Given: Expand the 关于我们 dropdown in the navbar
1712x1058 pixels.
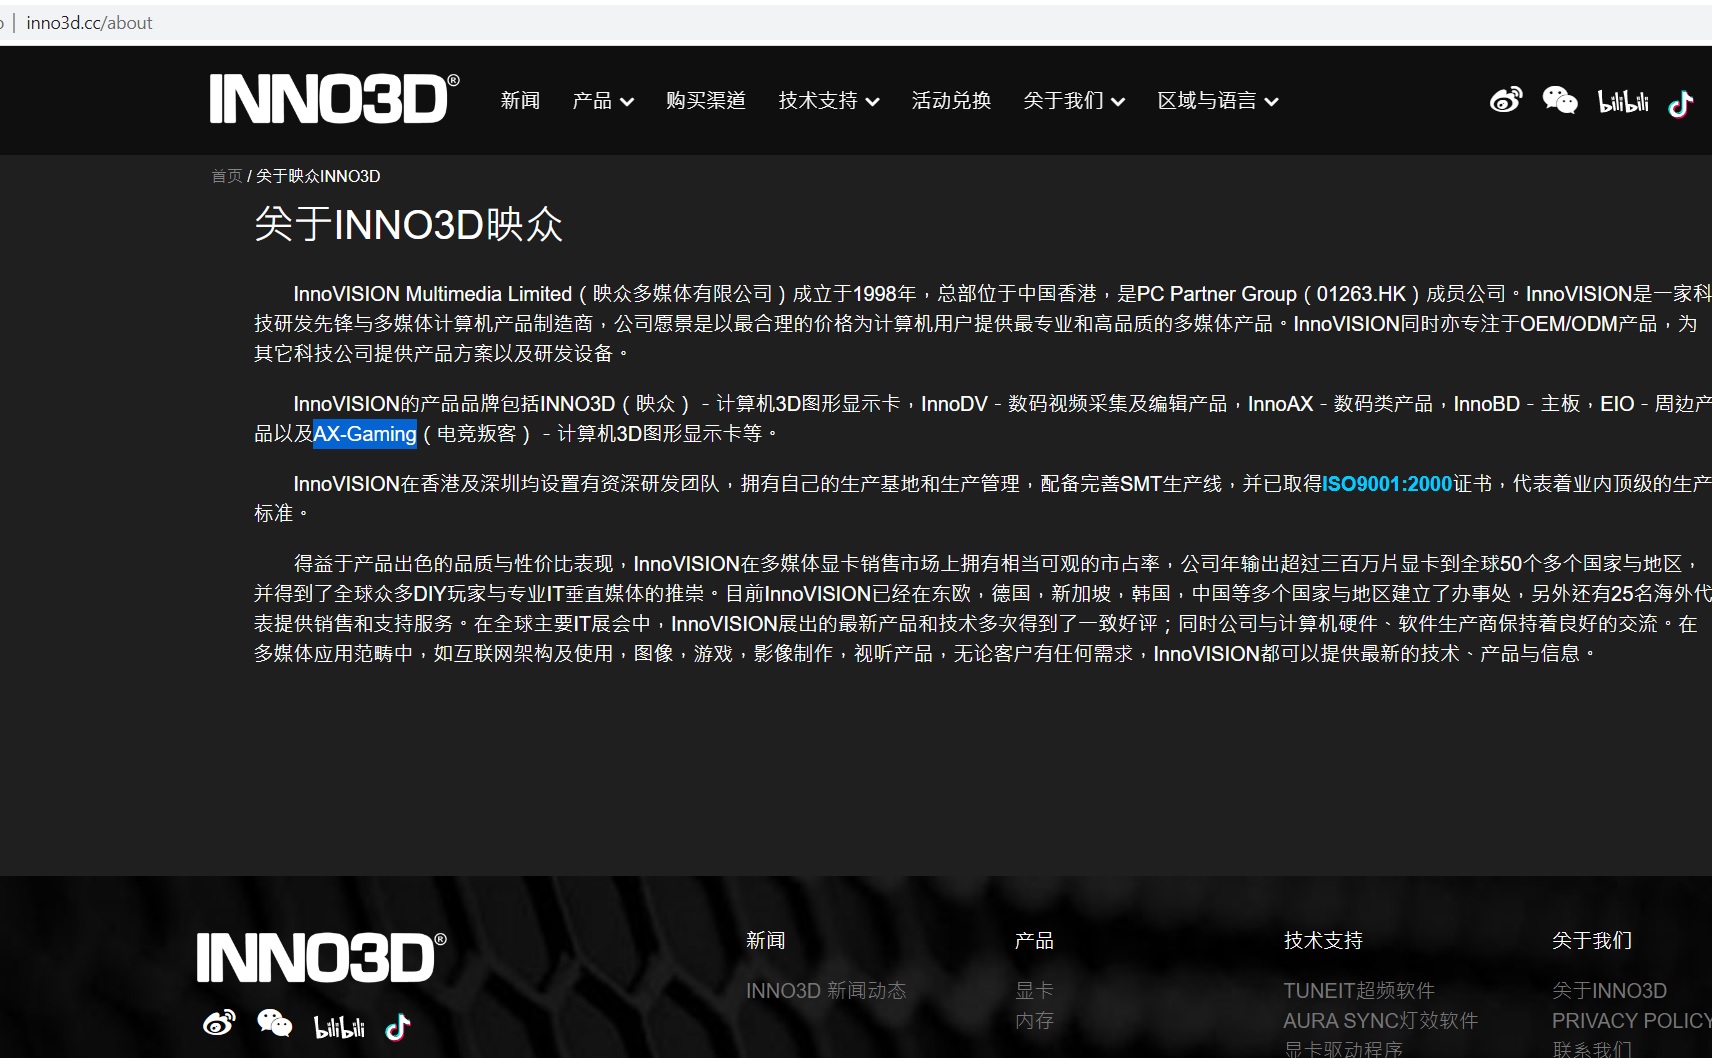Looking at the screenshot, I should click(x=1074, y=101).
